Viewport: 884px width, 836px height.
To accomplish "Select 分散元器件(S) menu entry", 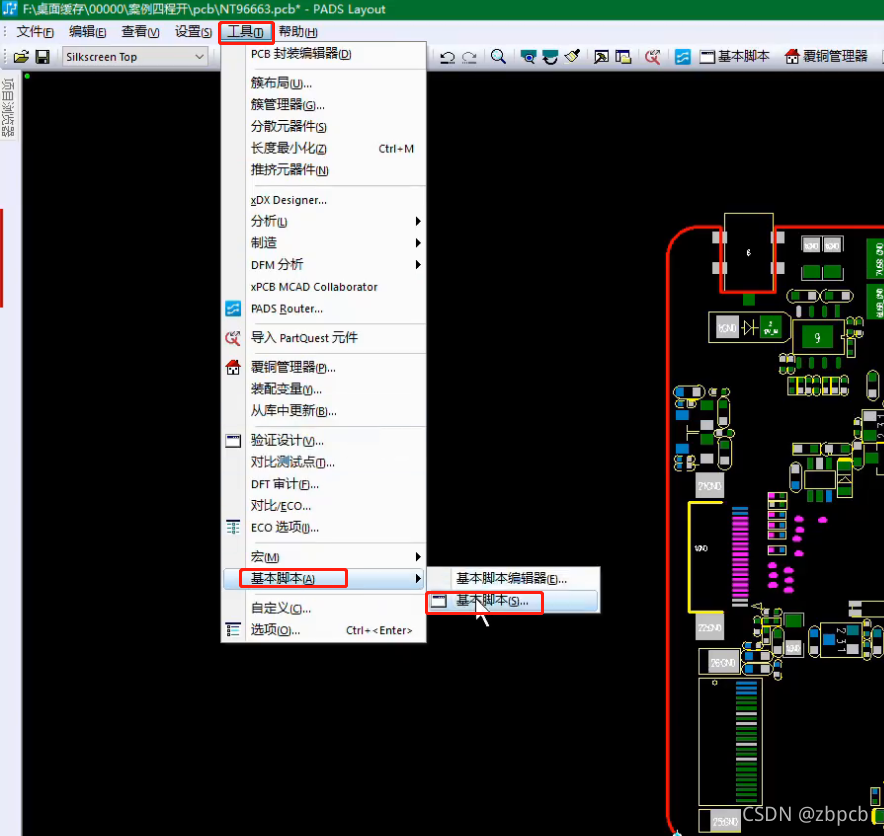I will click(324, 126).
